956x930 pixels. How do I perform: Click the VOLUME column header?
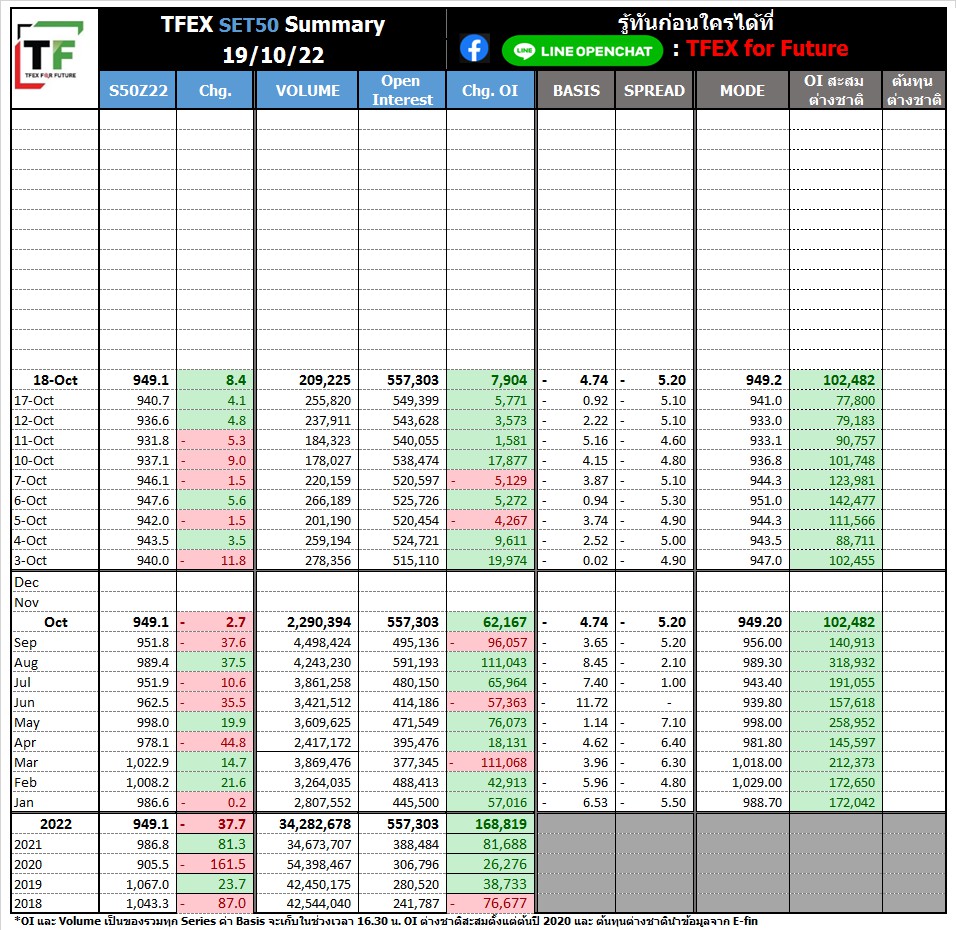[x=307, y=90]
